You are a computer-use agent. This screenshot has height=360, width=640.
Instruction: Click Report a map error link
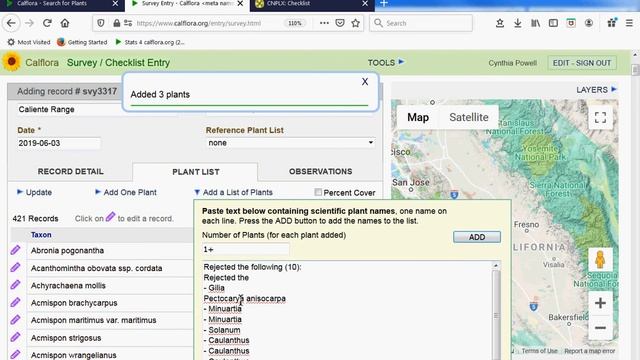[x=590, y=351]
